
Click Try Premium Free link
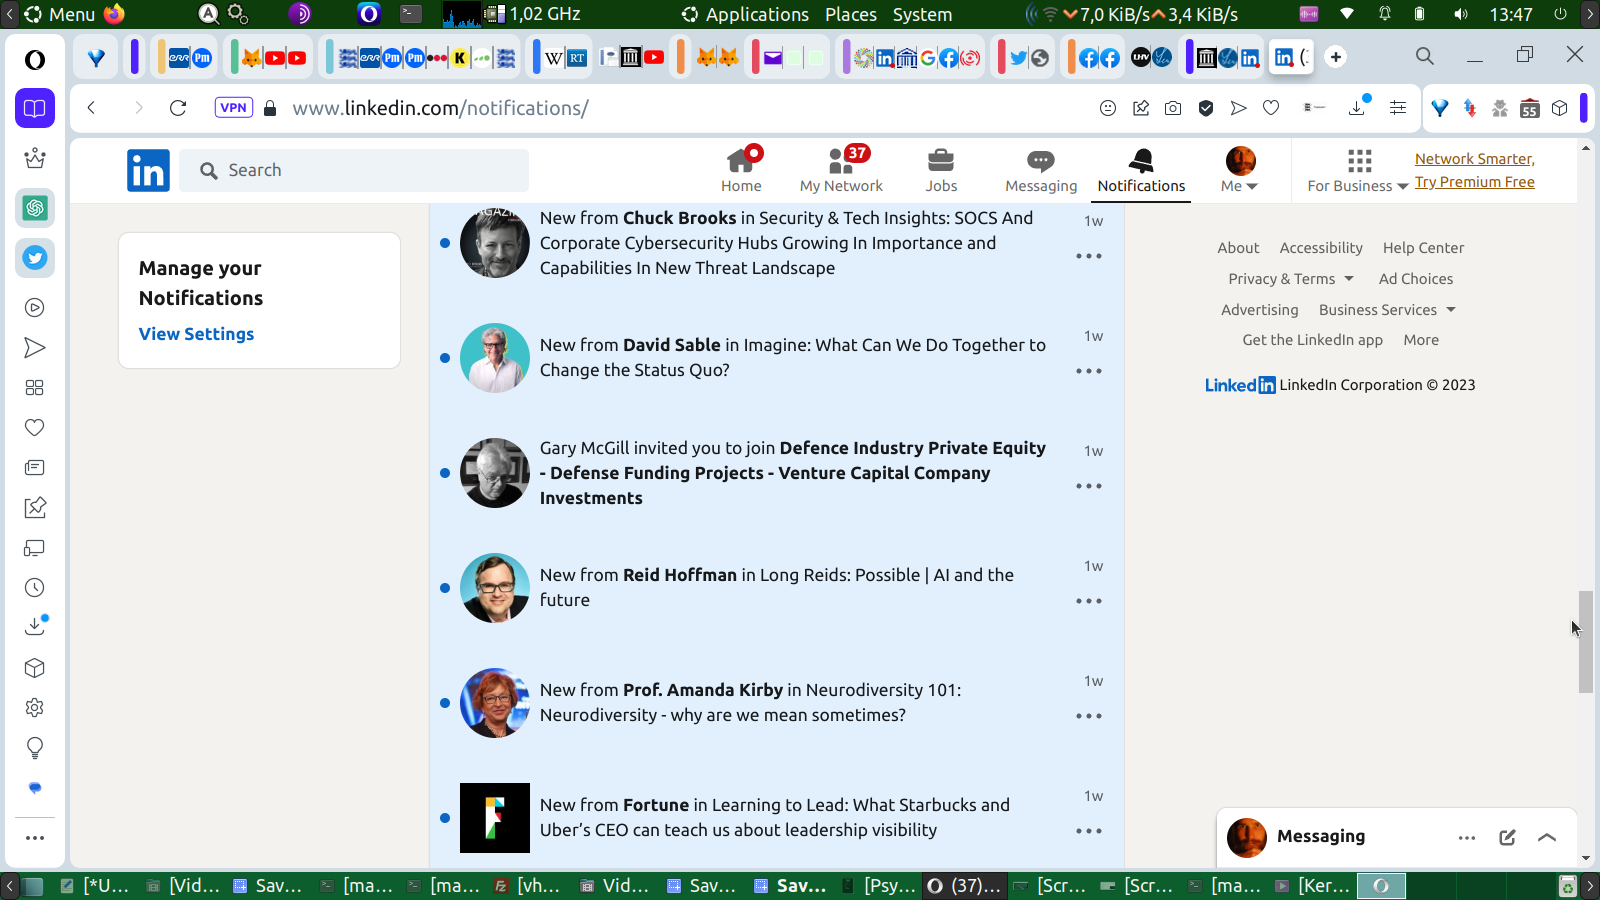coord(1474,182)
